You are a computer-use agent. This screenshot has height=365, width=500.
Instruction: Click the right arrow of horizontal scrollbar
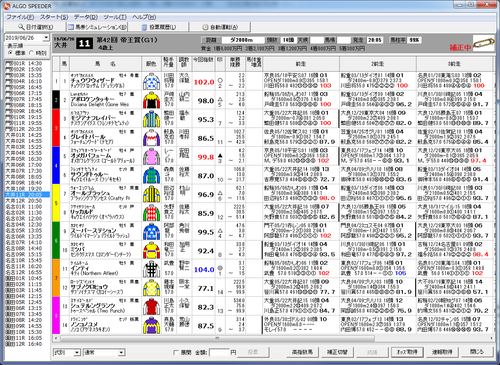click(491, 338)
